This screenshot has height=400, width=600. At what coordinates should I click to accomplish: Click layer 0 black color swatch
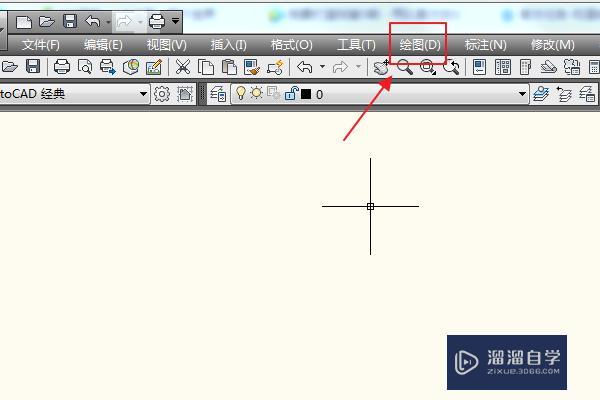click(306, 94)
